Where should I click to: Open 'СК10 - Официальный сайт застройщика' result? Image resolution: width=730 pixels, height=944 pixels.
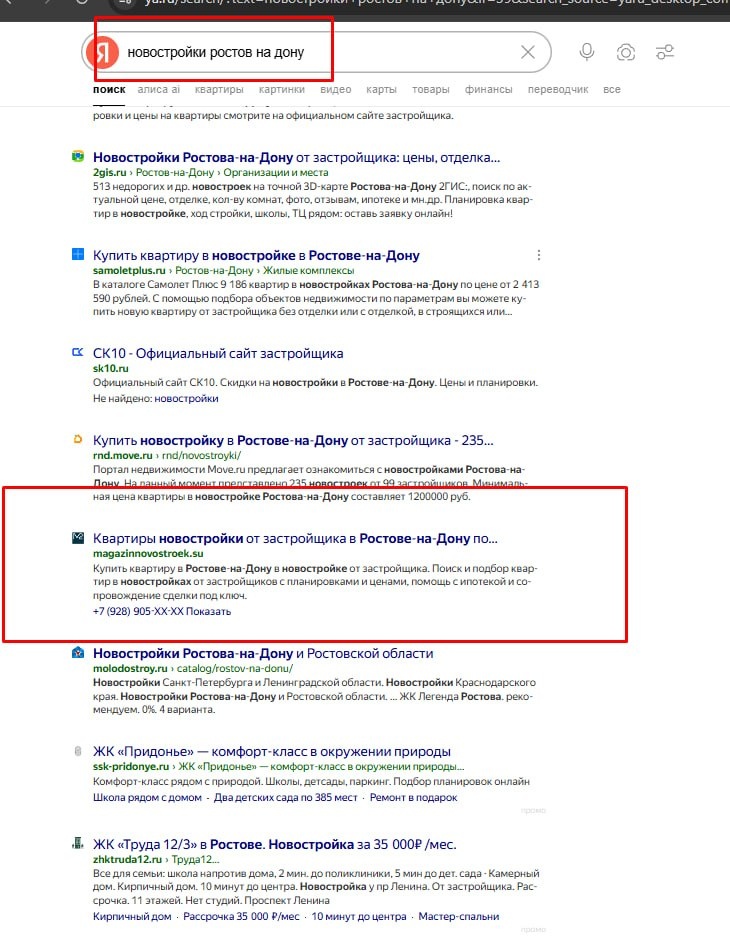point(218,353)
